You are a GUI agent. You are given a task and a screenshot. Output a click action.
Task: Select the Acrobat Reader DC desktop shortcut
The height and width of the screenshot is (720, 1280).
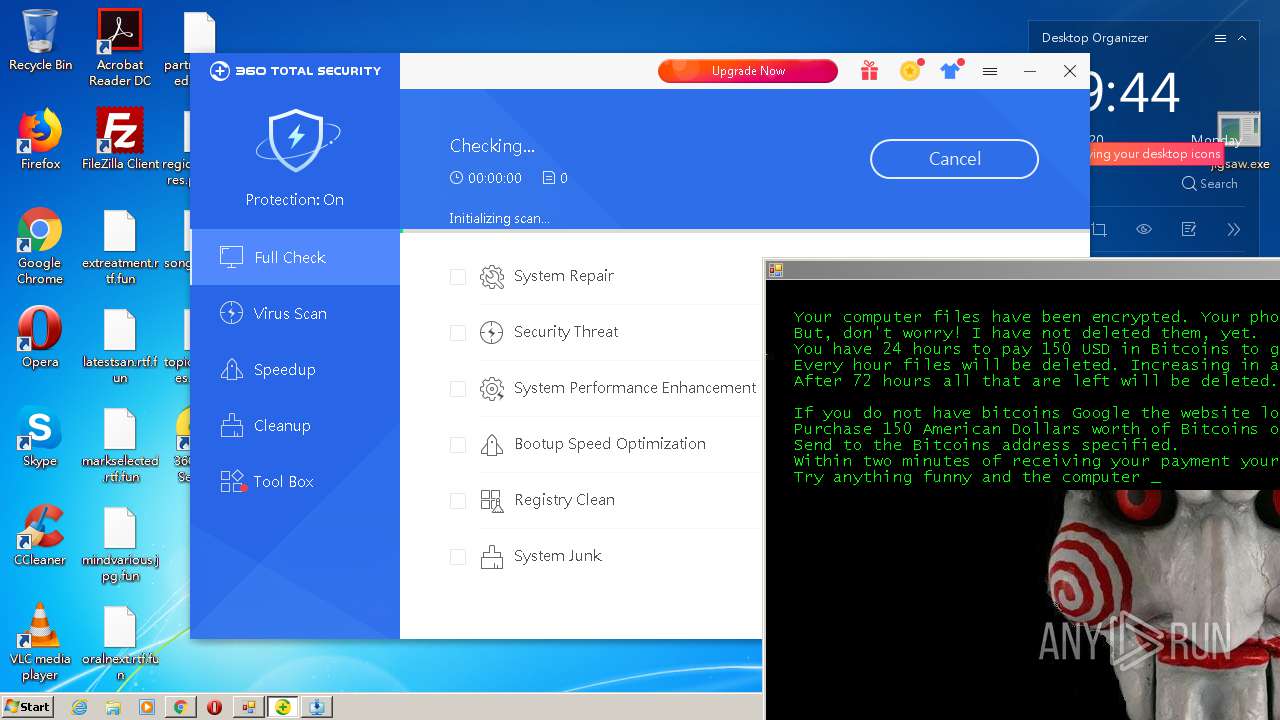coord(120,47)
